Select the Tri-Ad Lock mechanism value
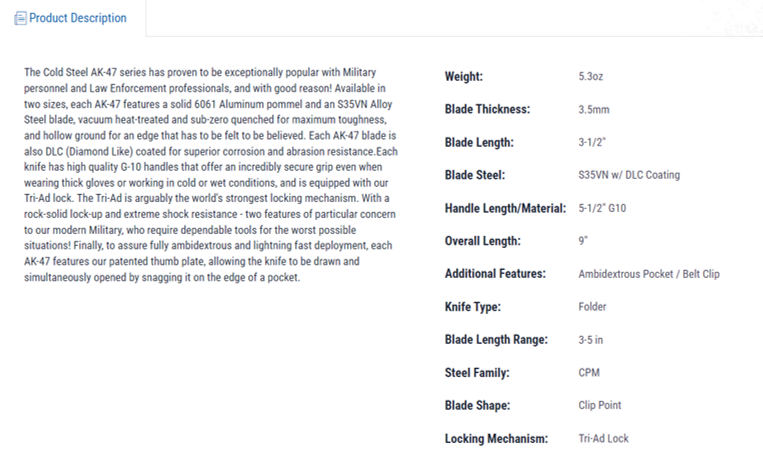 tap(603, 439)
